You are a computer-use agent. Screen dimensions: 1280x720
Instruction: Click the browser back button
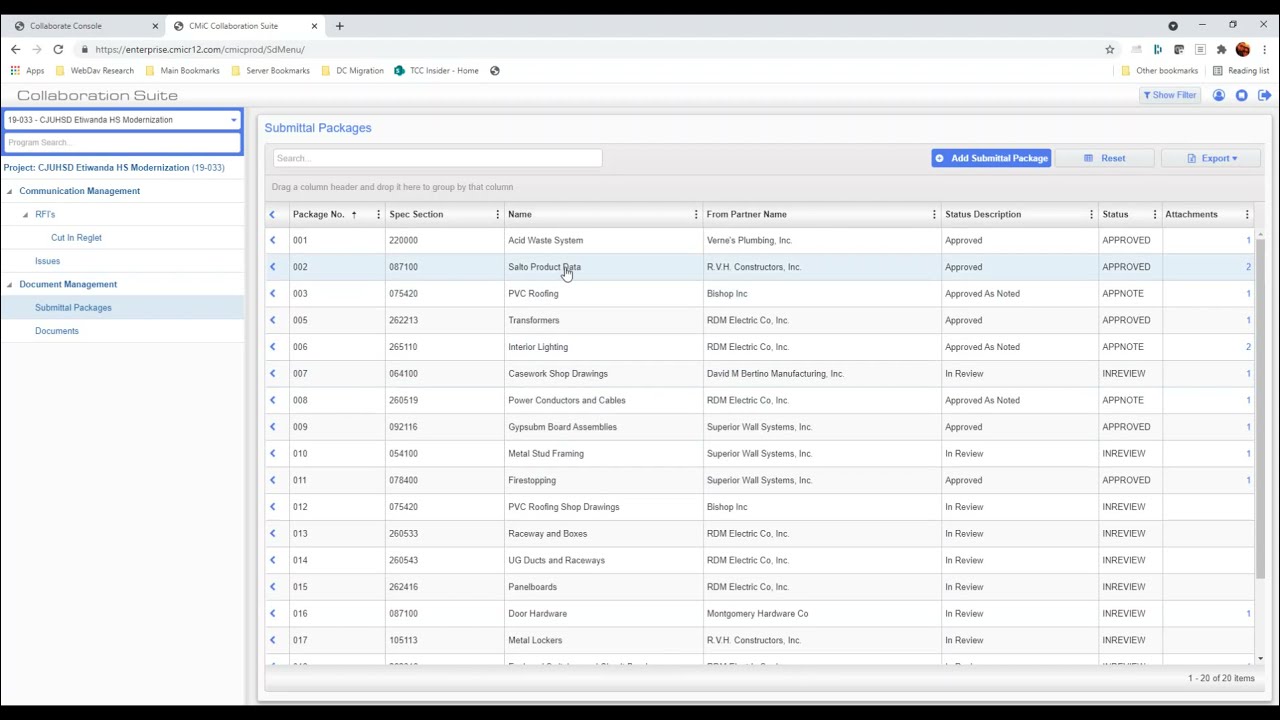[15, 49]
